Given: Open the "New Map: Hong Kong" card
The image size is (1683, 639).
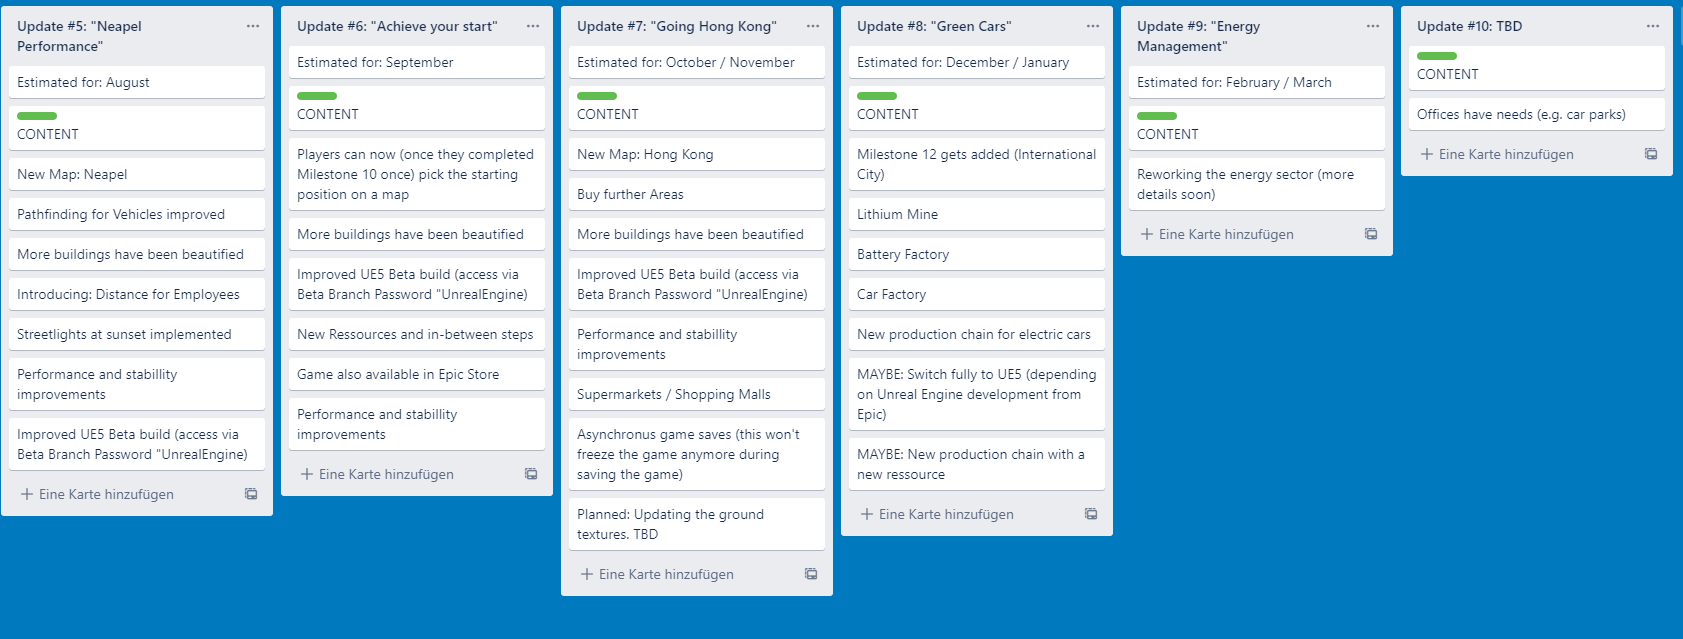Looking at the screenshot, I should (696, 154).
